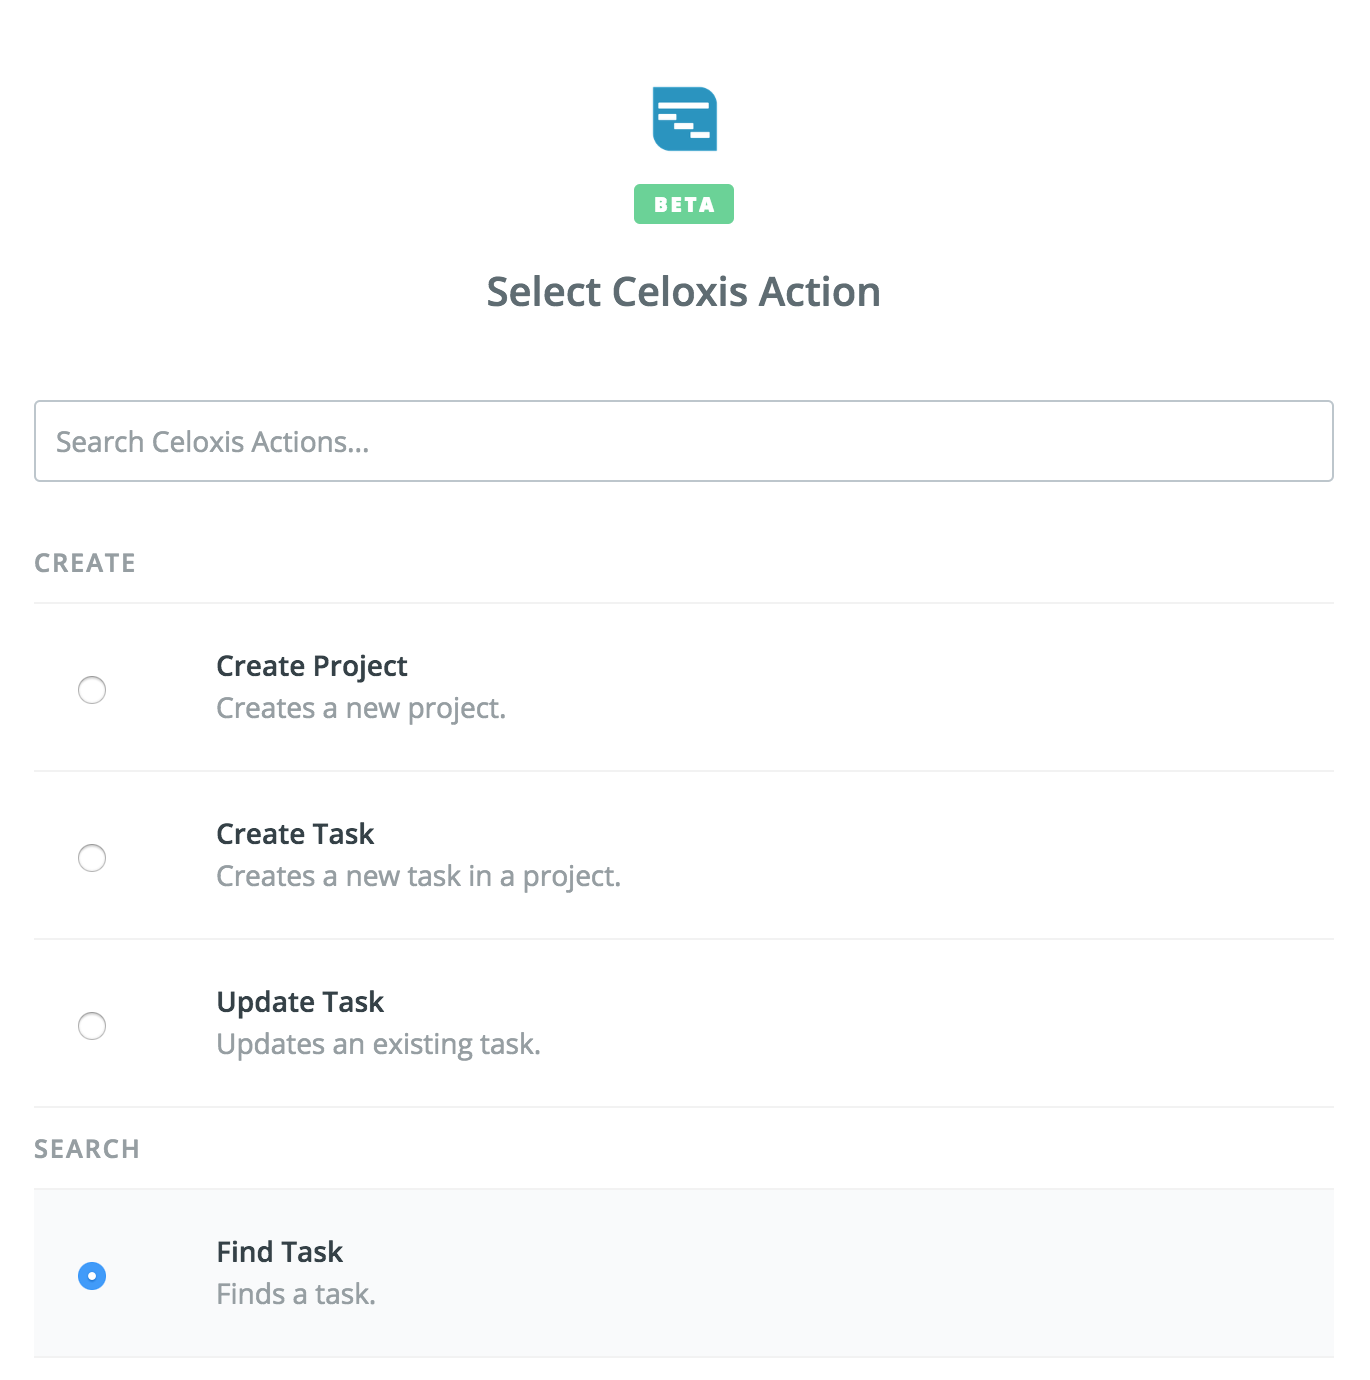Click the Select Celoxis Action heading

coord(684,292)
